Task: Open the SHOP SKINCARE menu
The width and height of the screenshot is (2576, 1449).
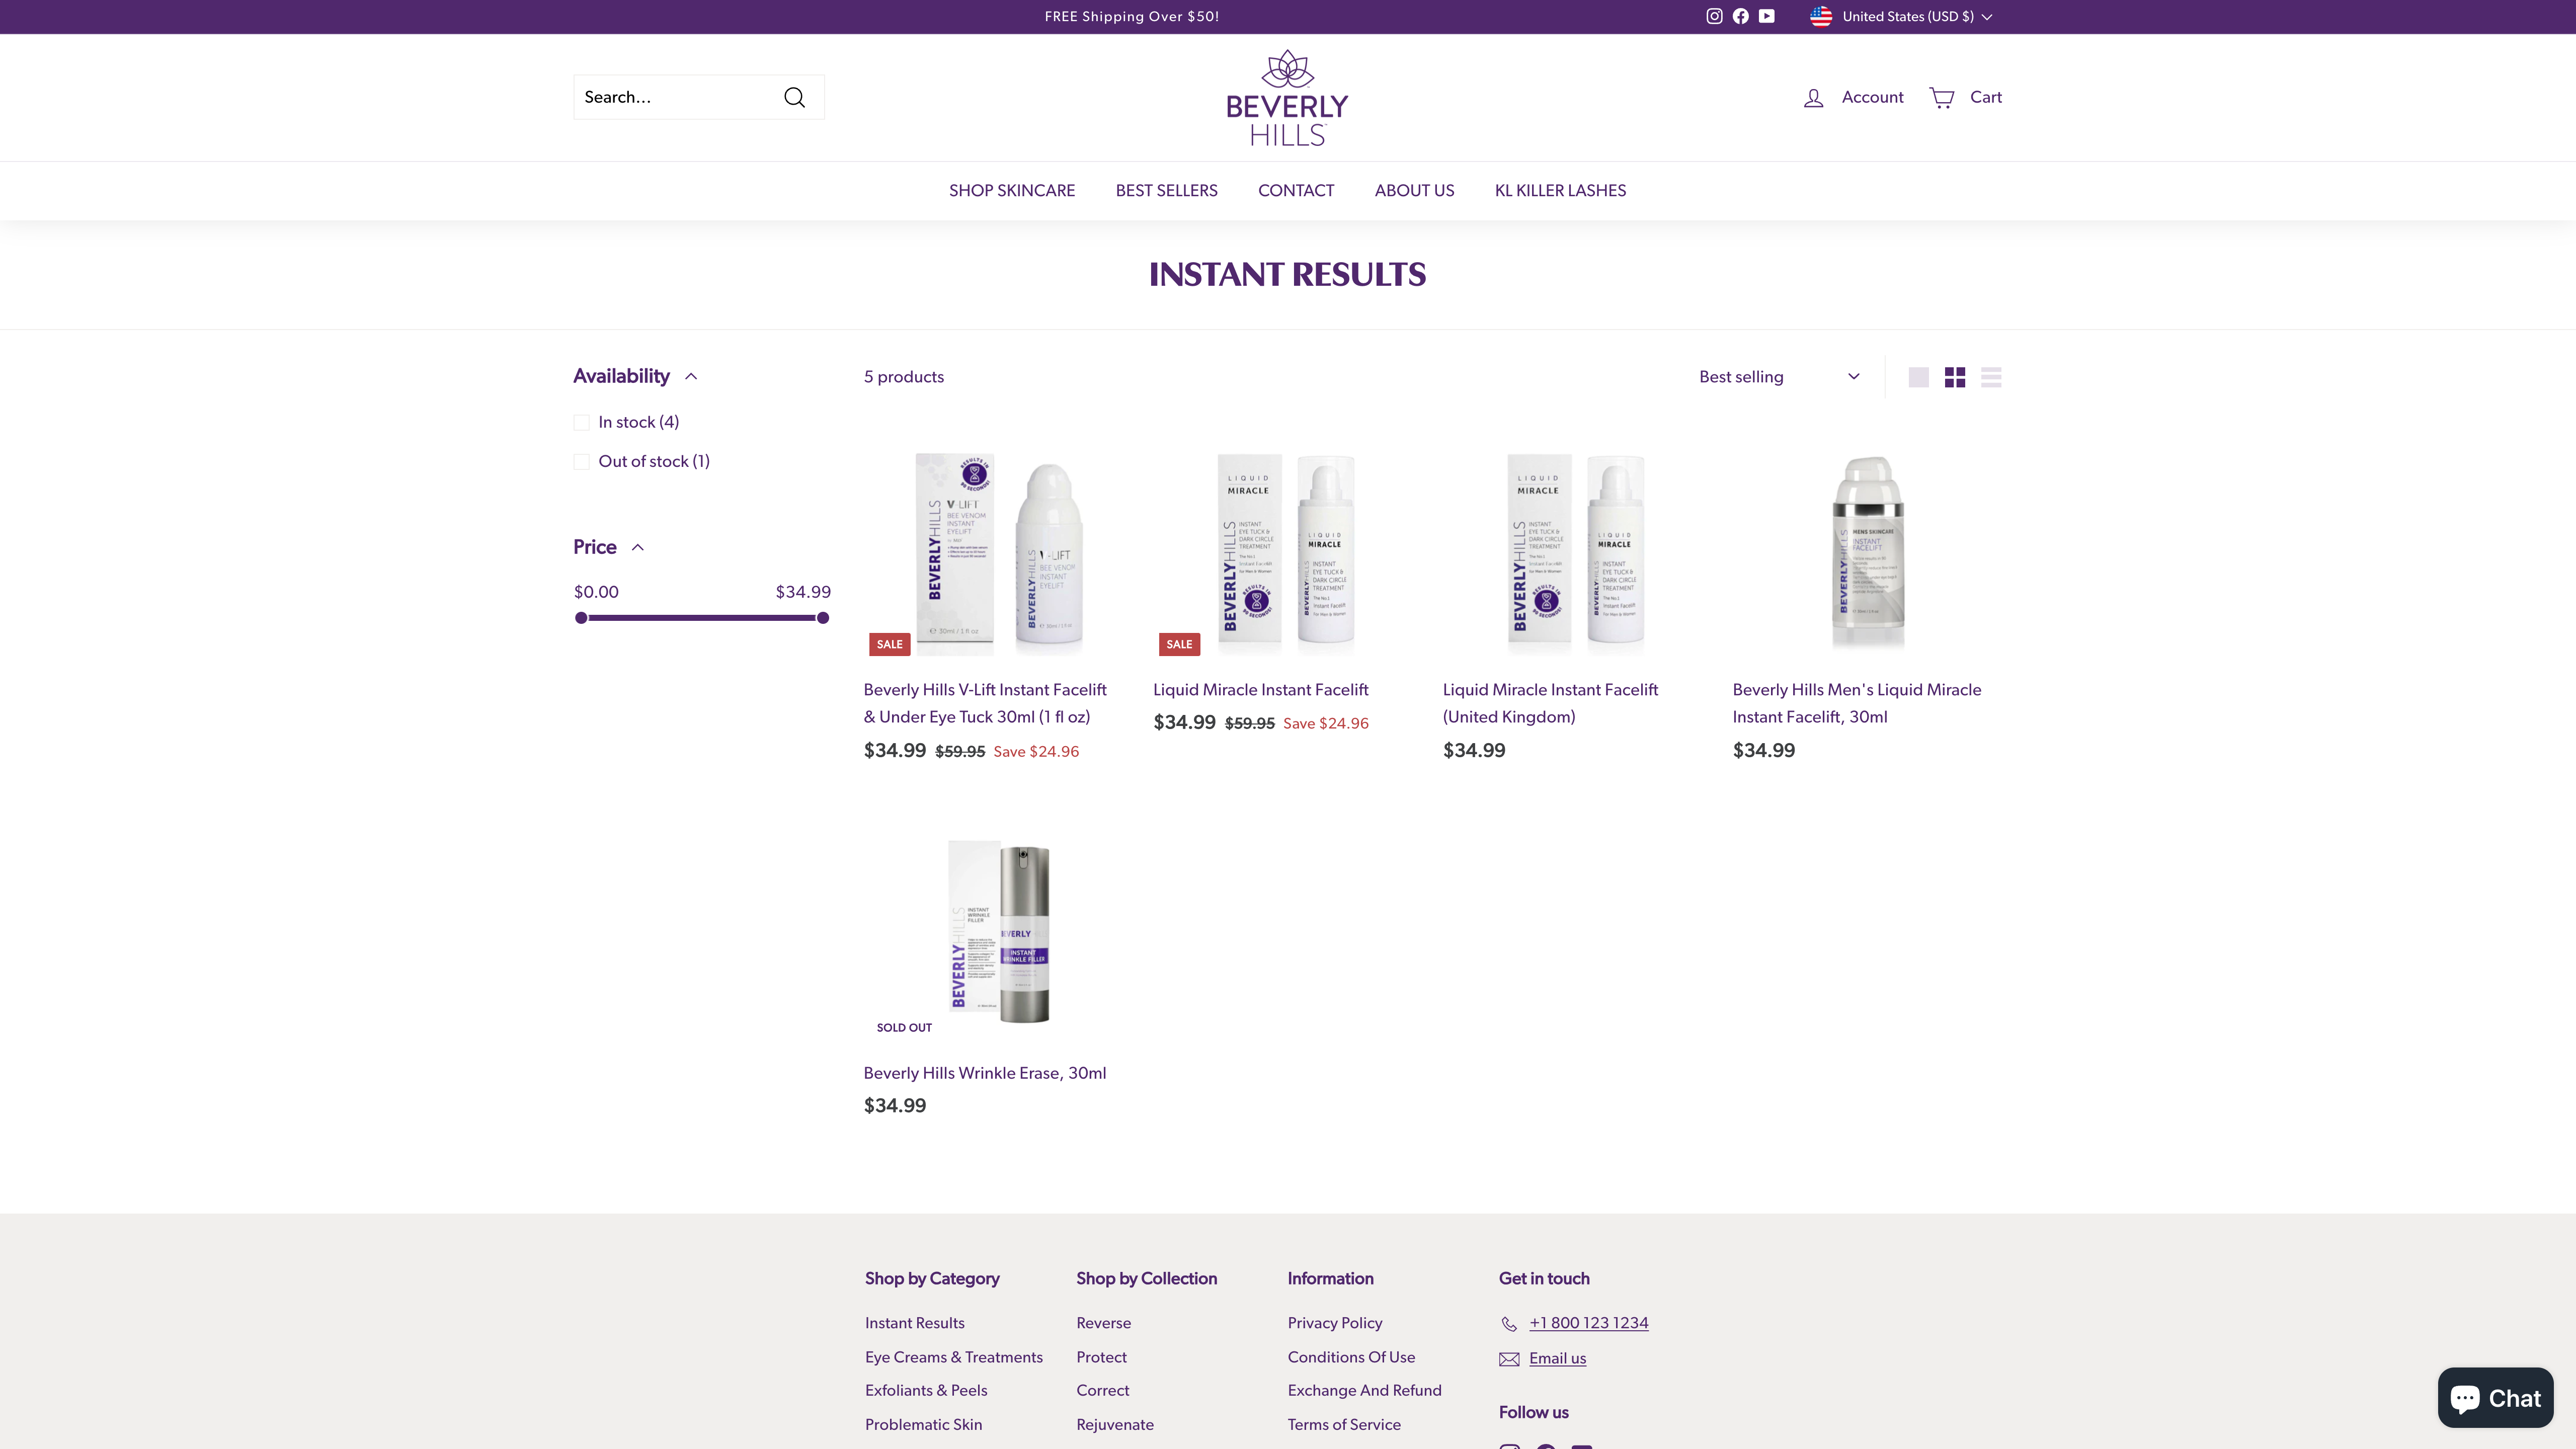Action: coord(1012,190)
